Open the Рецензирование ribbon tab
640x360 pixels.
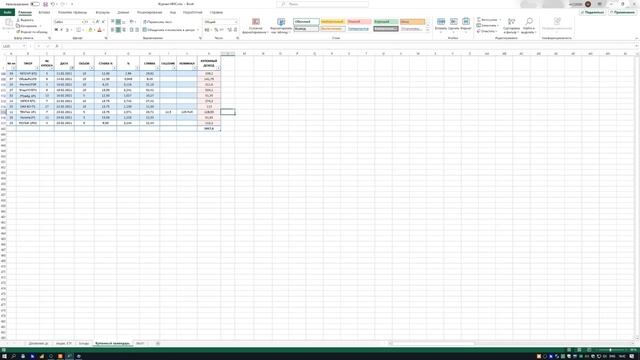click(149, 12)
